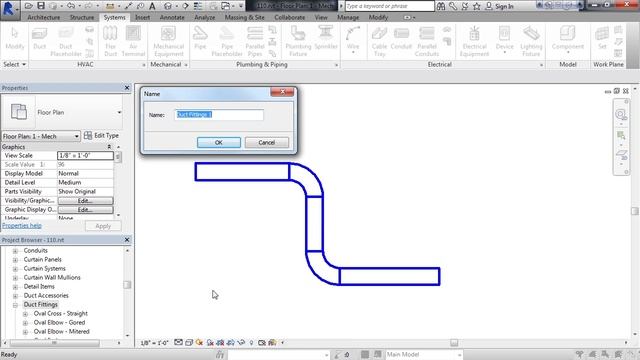The width and height of the screenshot is (640, 360).
Task: Click the Name text field in dialog
Action: point(219,115)
